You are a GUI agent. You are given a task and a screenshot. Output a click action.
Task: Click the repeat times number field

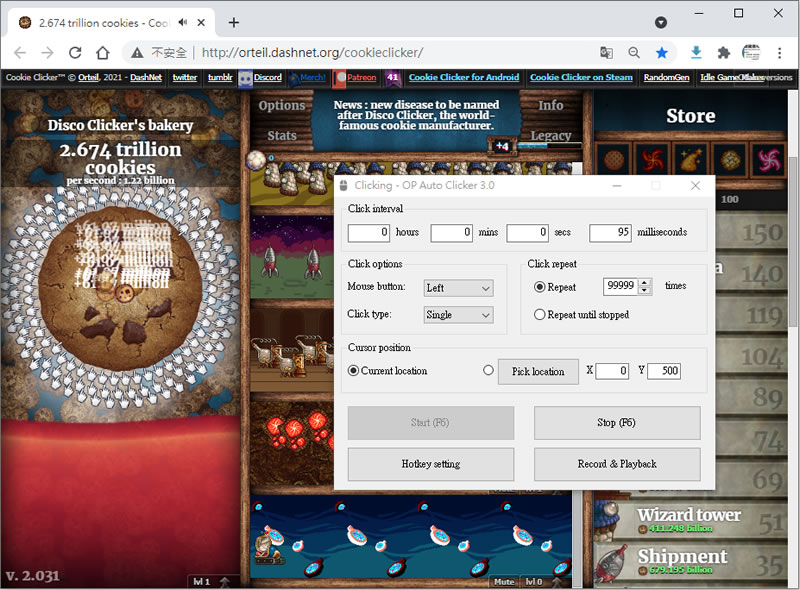pos(621,286)
